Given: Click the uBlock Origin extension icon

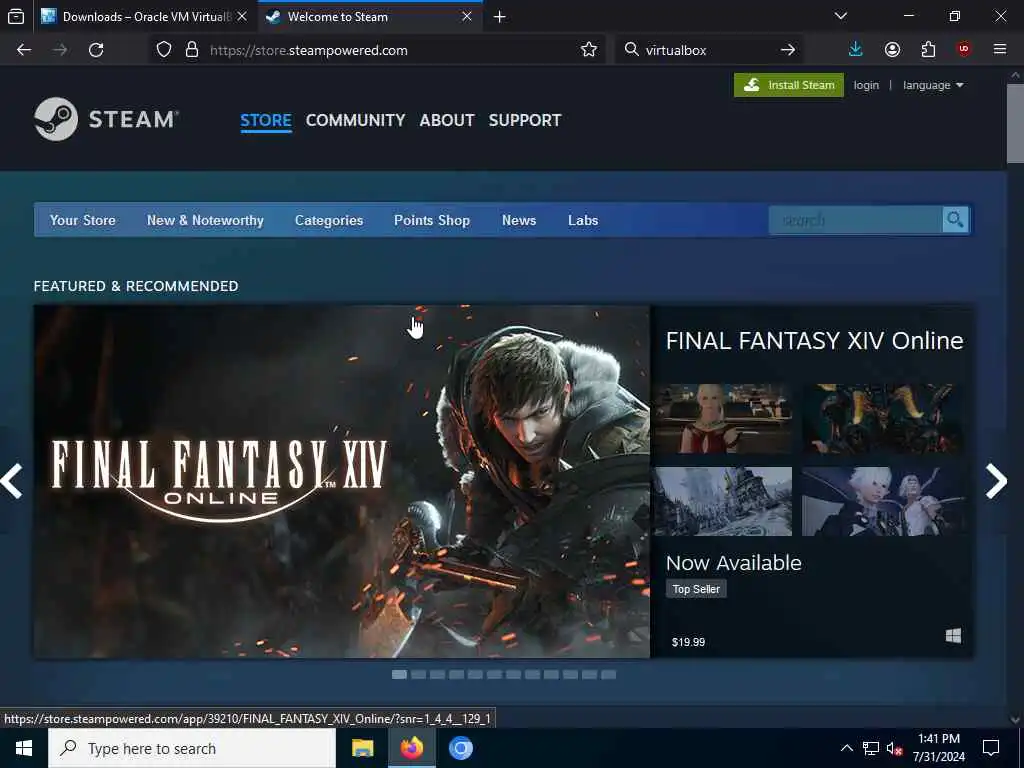Looking at the screenshot, I should click(964, 50).
